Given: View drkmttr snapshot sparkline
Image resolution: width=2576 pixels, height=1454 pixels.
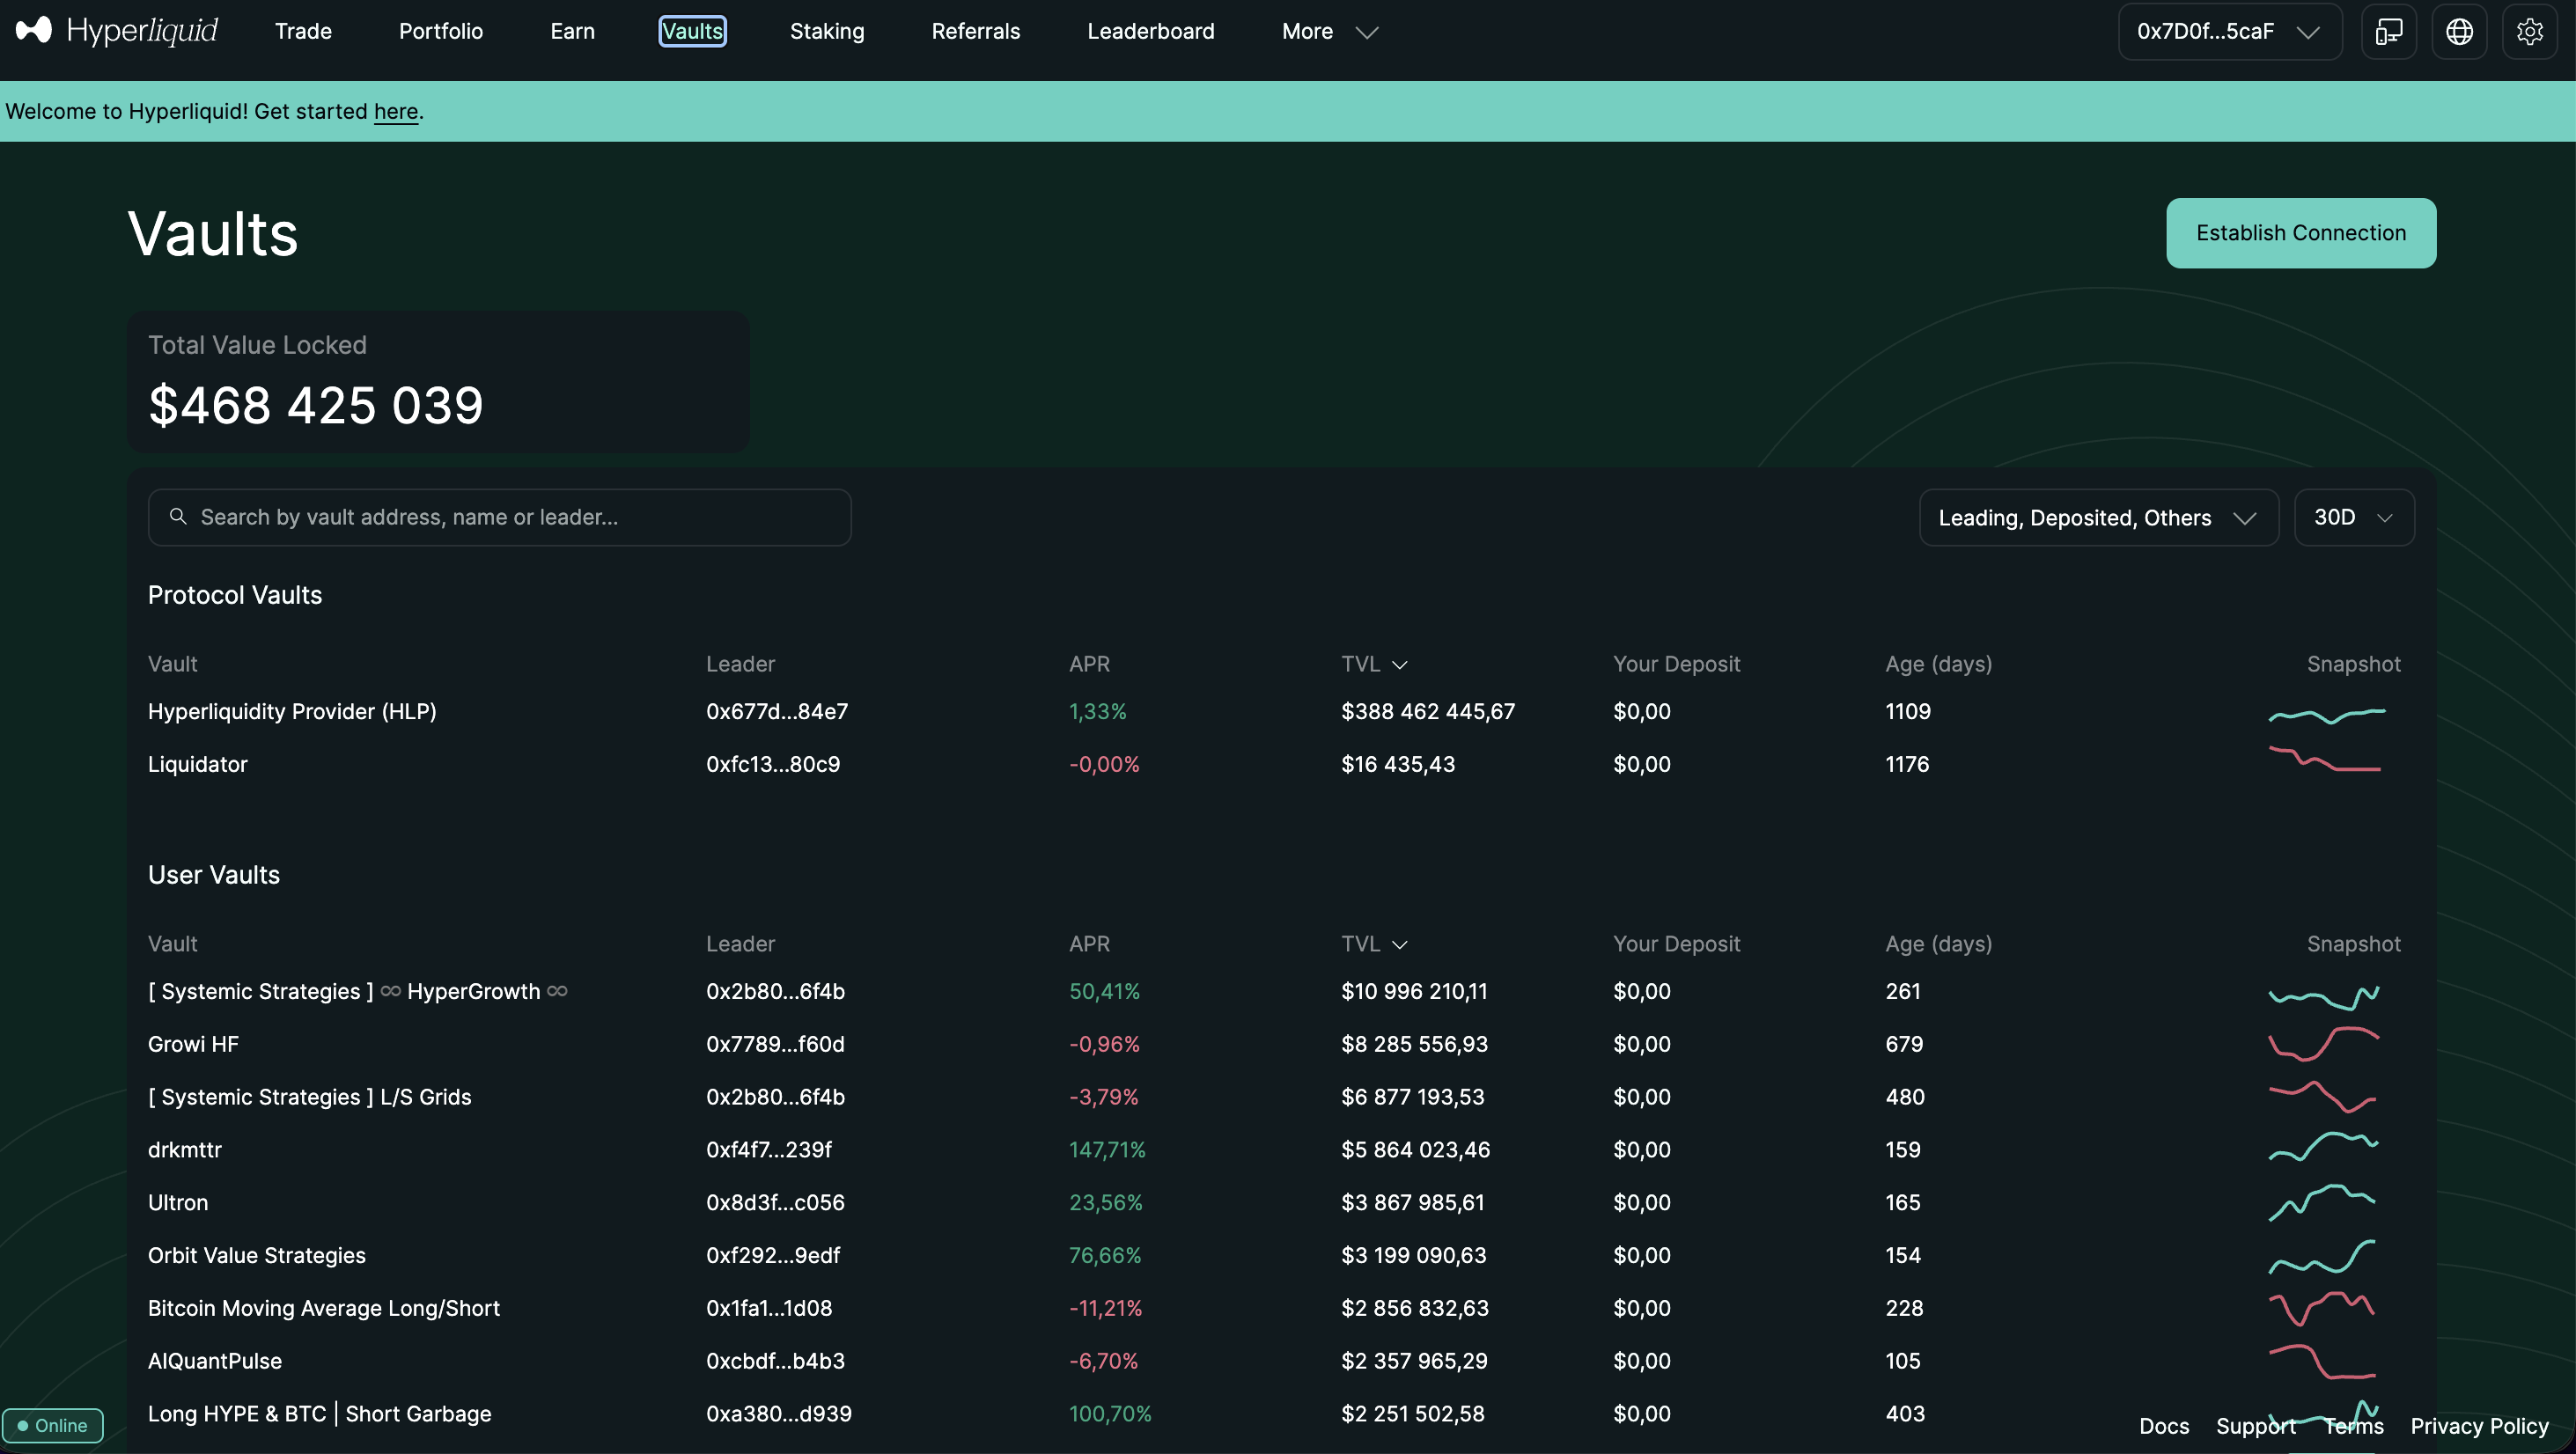Looking at the screenshot, I should click(x=2323, y=1147).
